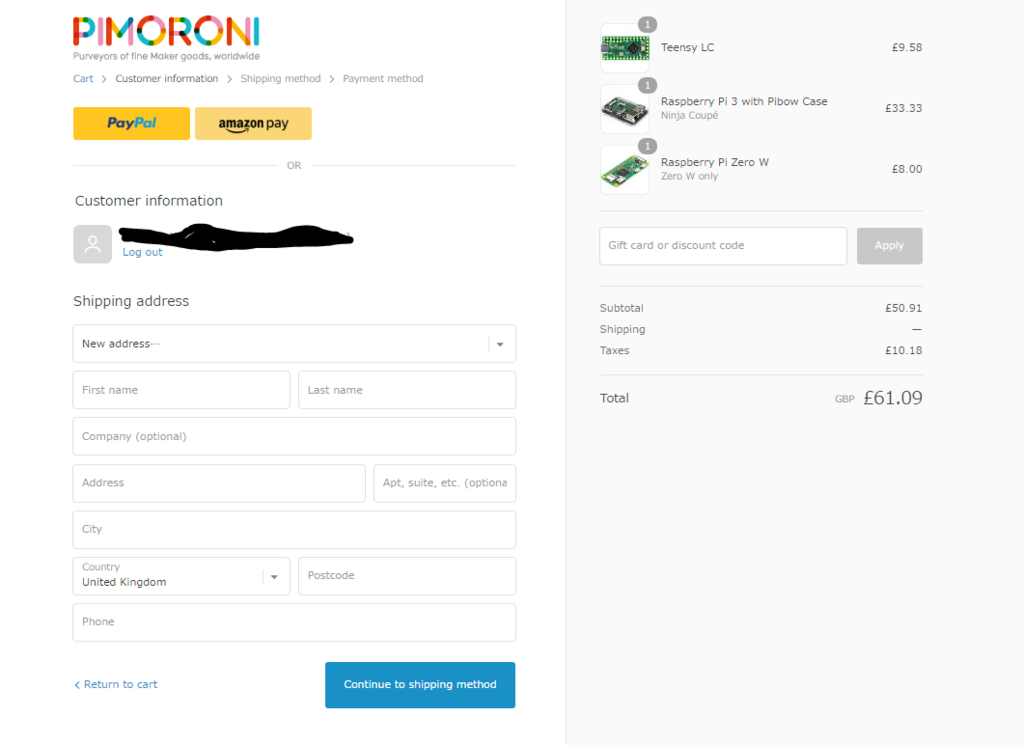Open the Country dropdown

(181, 576)
